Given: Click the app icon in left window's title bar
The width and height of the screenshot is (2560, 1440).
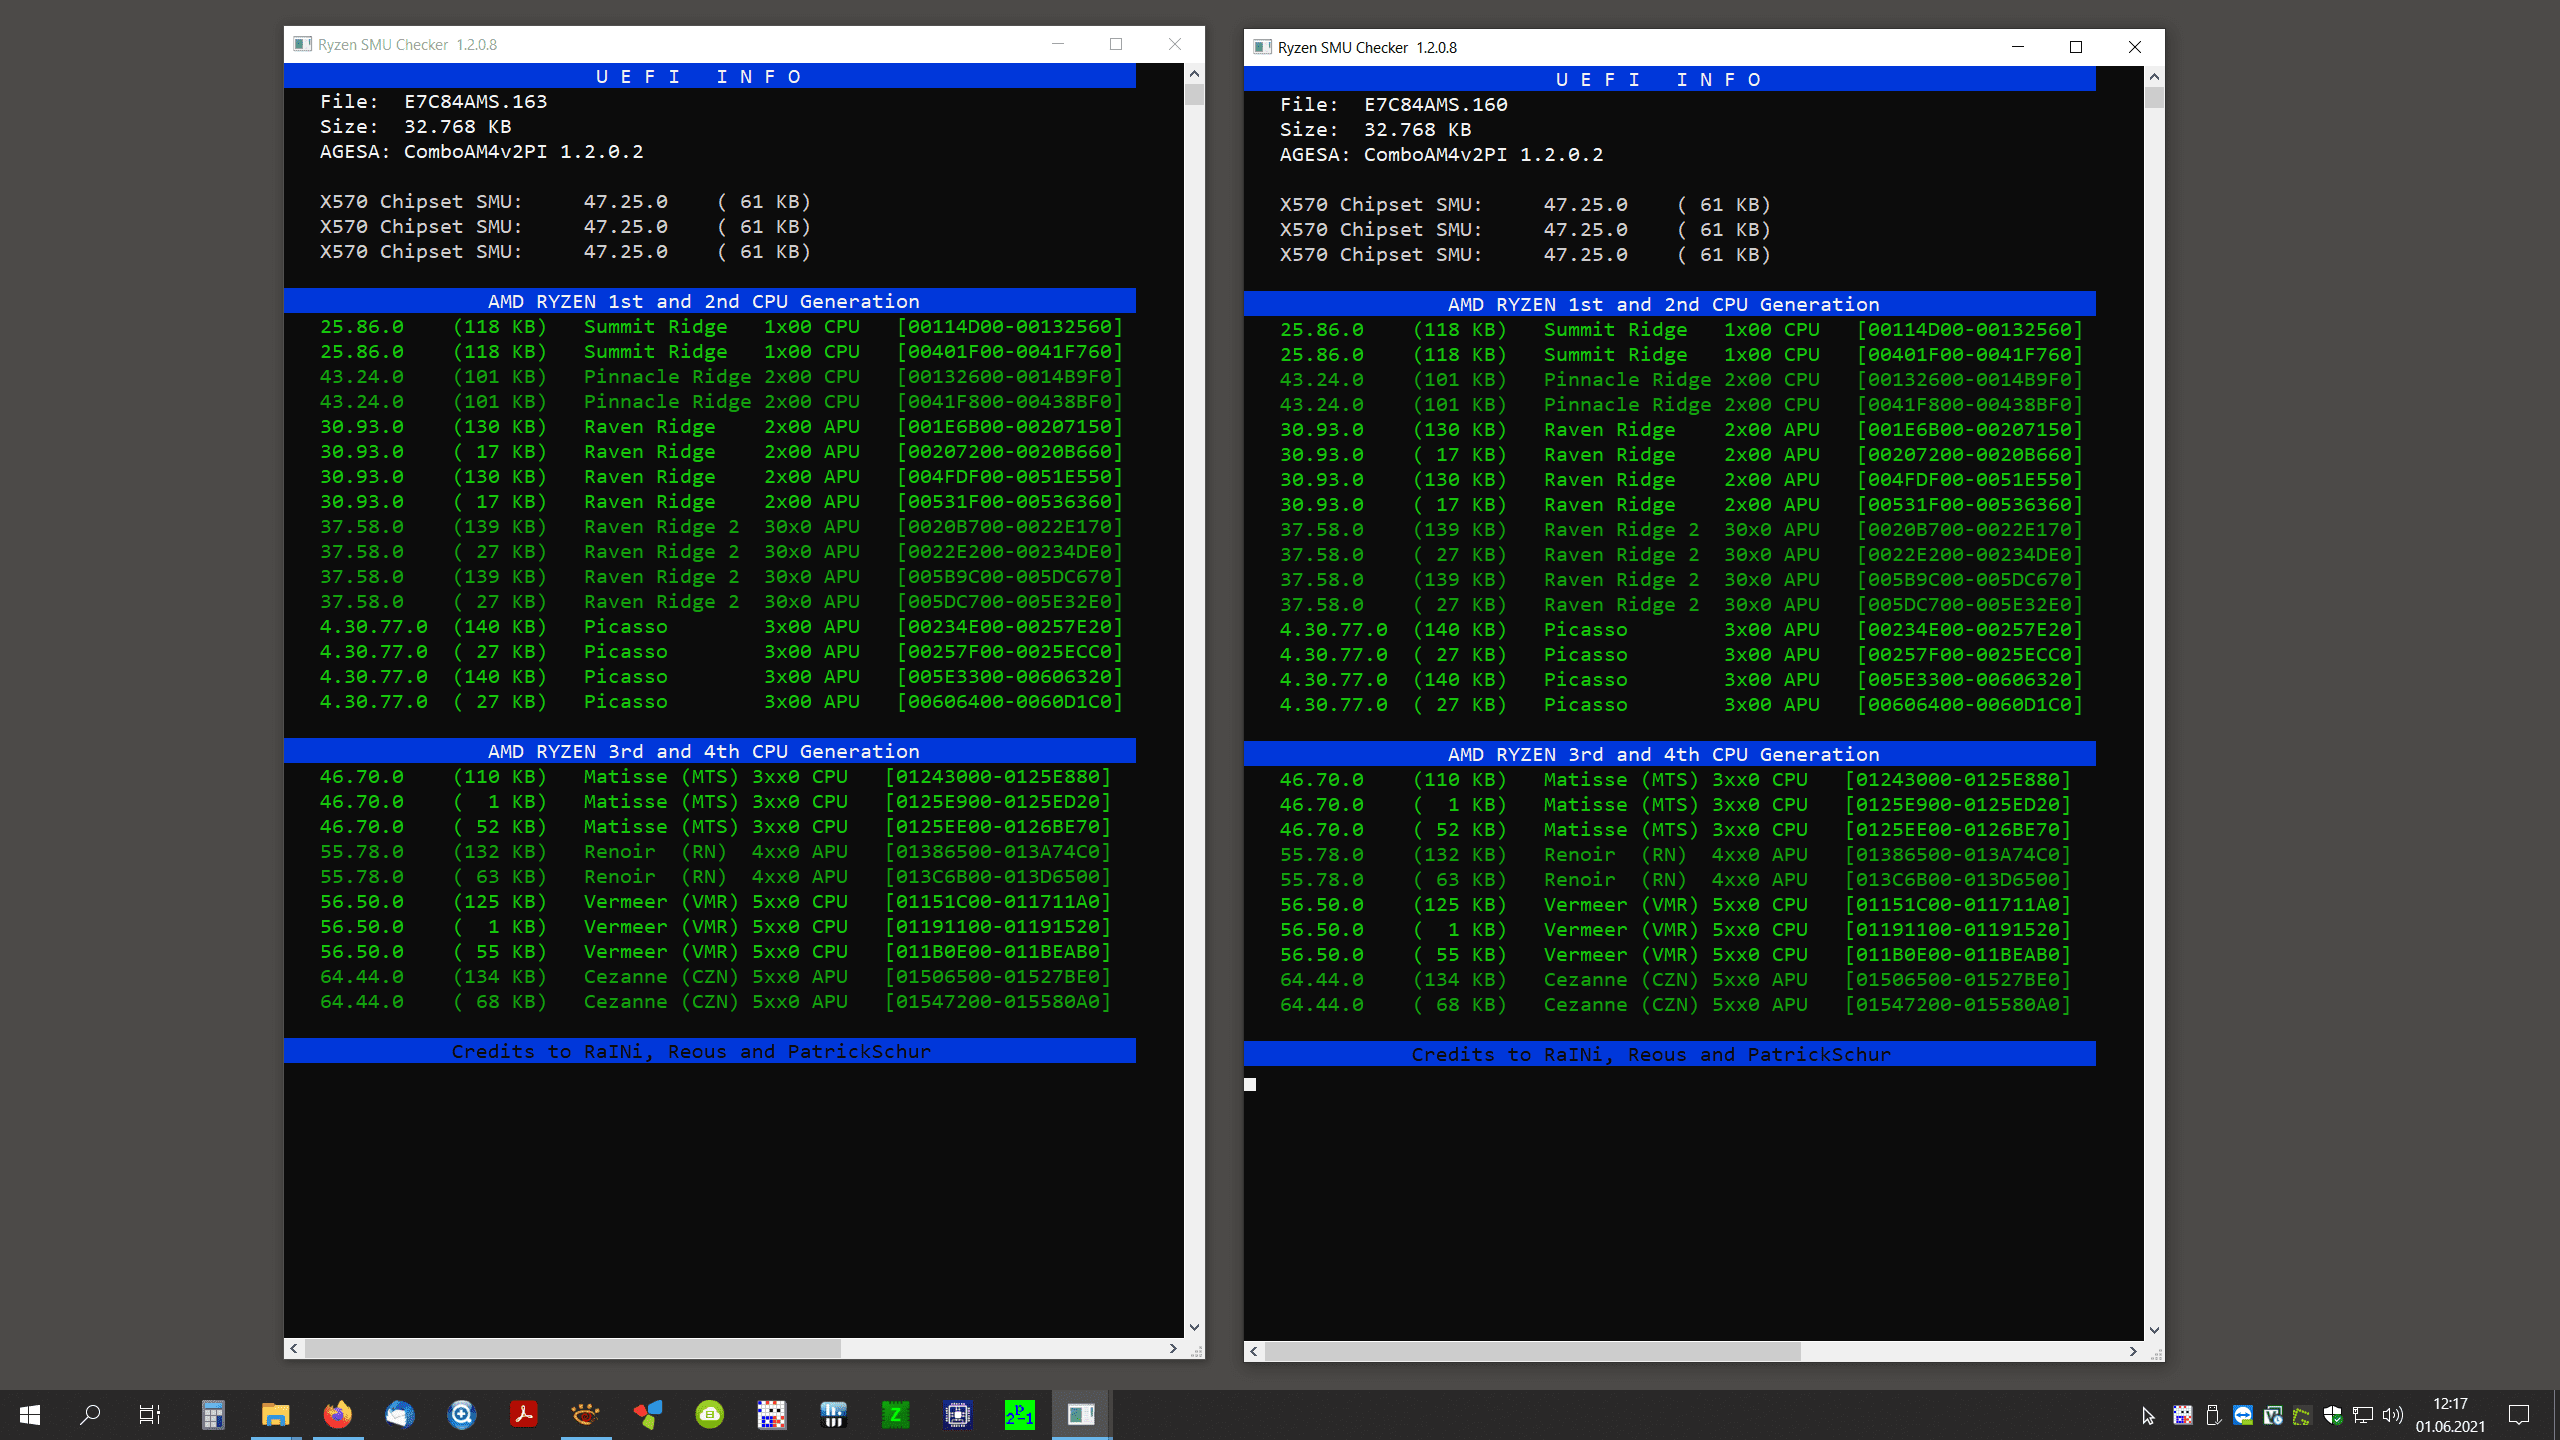Looking at the screenshot, I should pos(302,44).
